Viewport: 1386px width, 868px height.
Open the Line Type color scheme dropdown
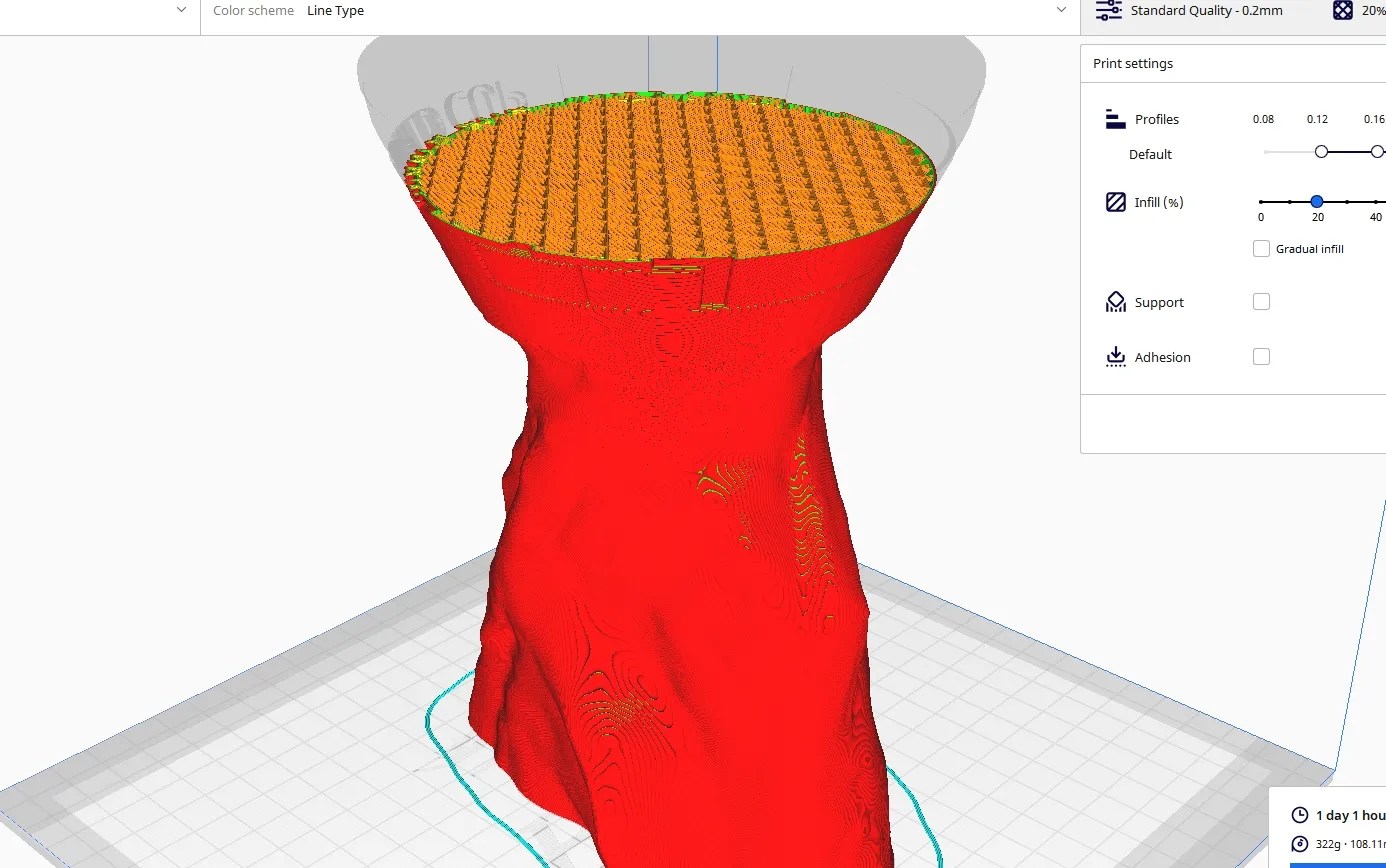pos(1062,10)
